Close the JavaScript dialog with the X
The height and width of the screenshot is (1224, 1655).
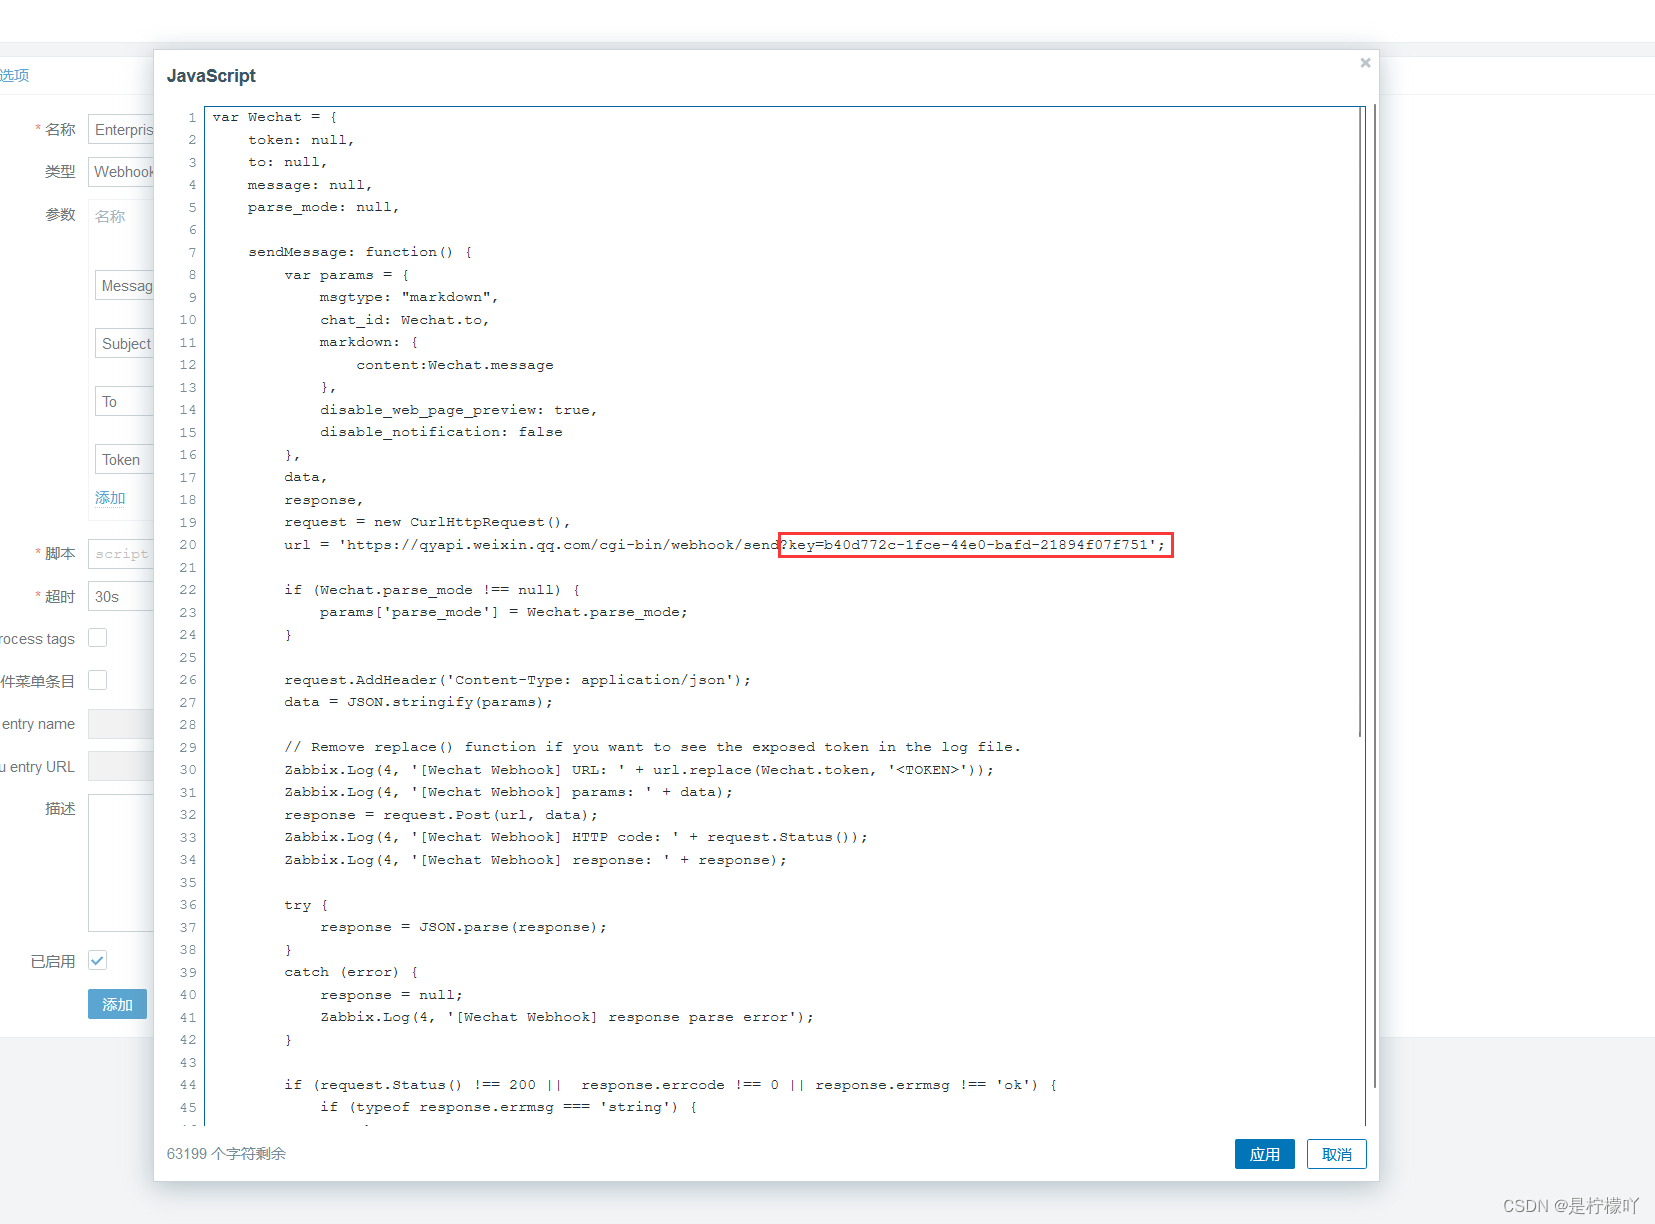coord(1365,63)
